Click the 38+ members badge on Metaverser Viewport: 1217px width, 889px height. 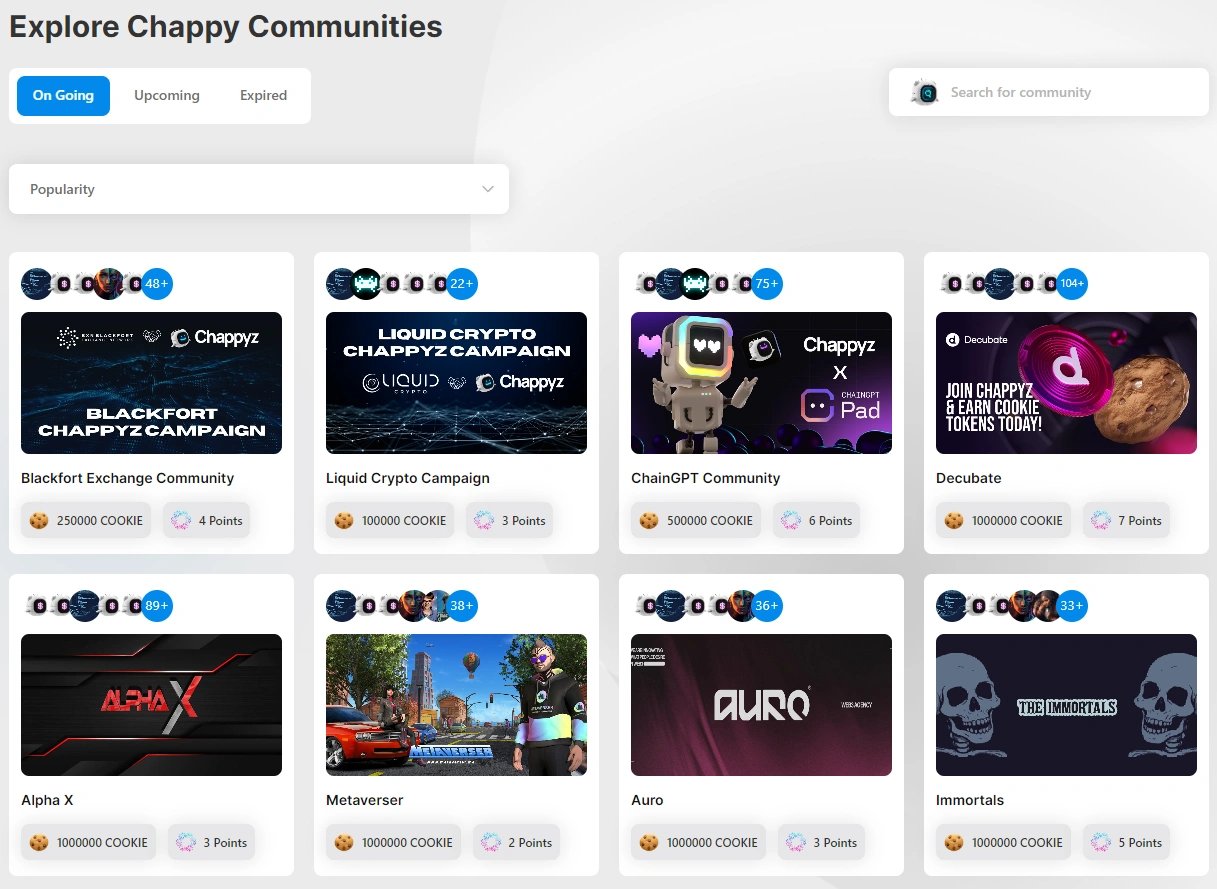462,606
